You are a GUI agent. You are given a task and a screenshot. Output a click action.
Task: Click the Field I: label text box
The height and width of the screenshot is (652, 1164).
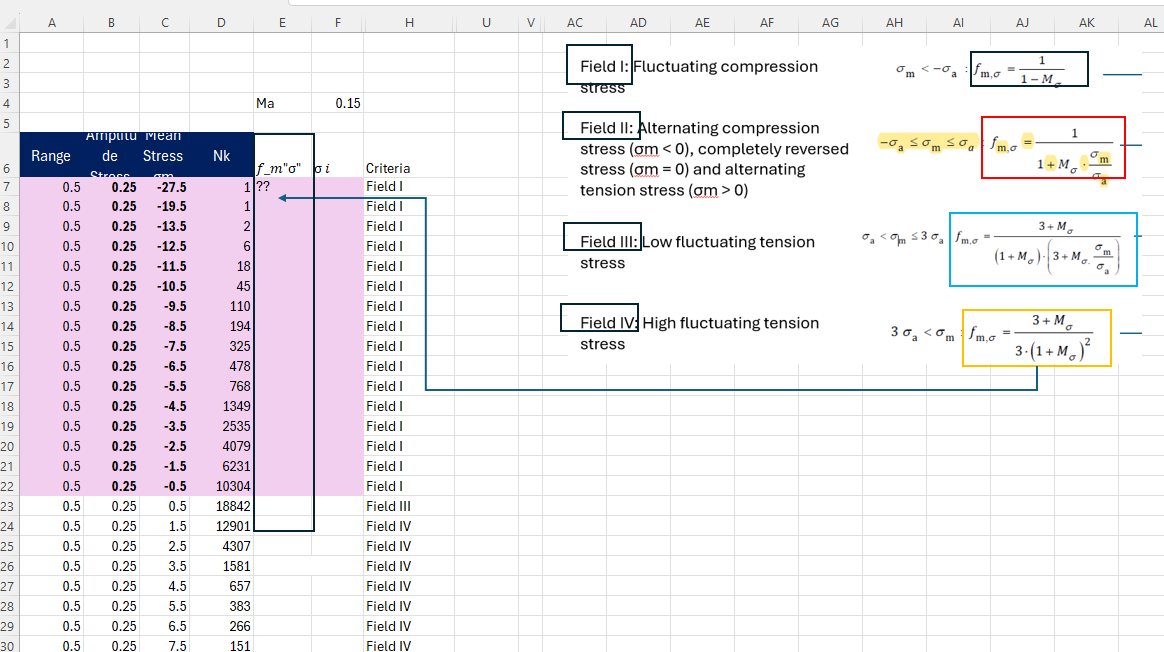[598, 65]
